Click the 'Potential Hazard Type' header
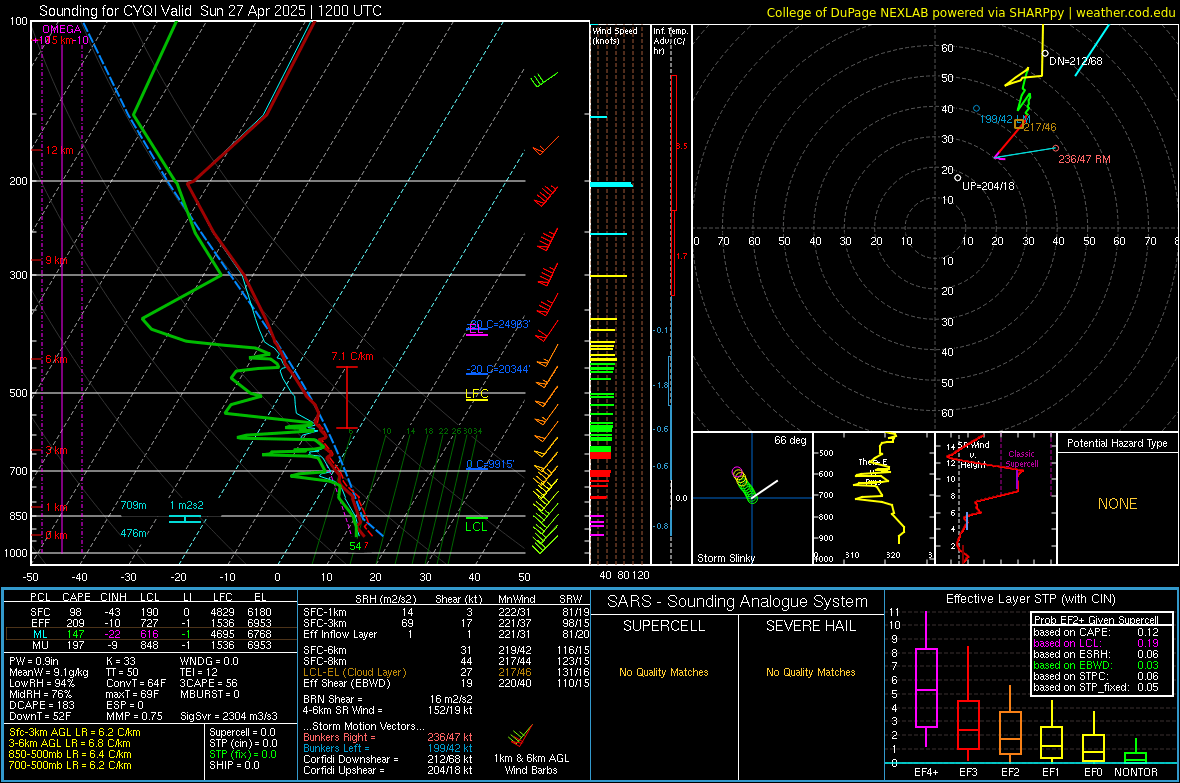Screen dimensions: 1180x783 [x=1117, y=443]
